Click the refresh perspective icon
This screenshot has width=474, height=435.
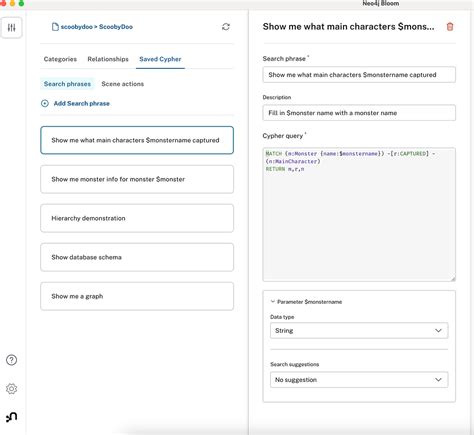click(226, 27)
